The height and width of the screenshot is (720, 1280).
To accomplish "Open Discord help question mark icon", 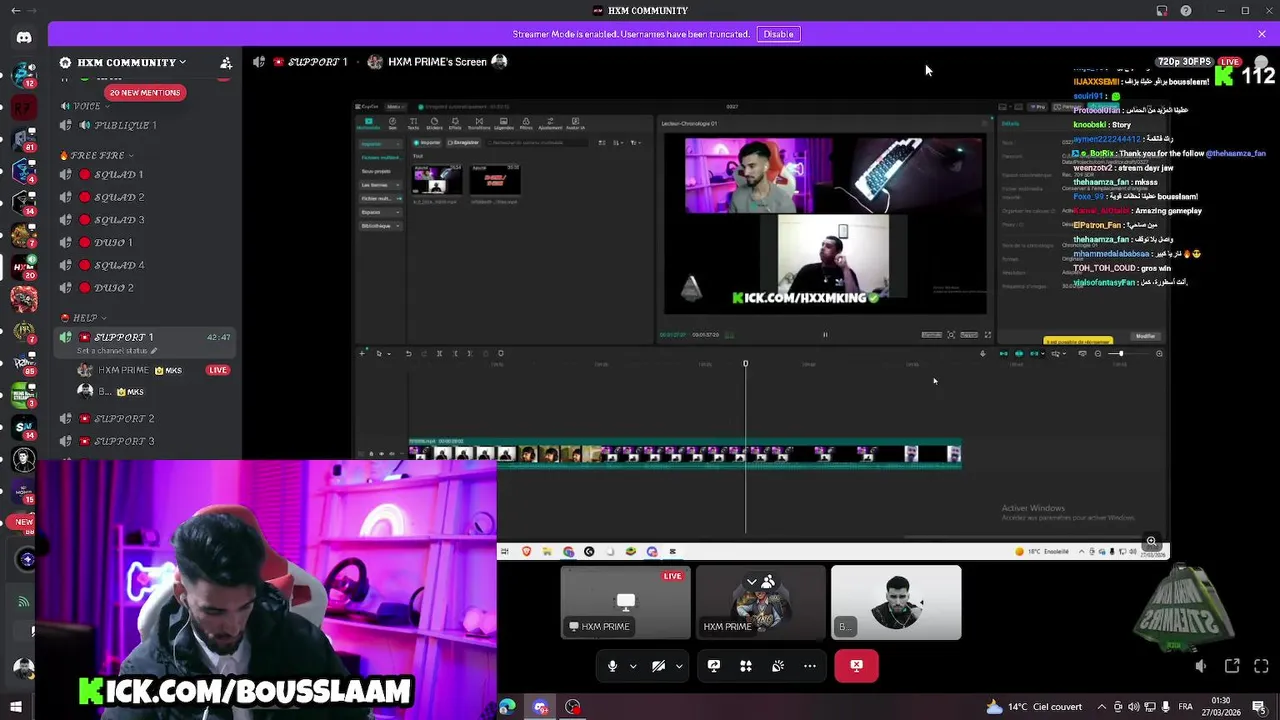I will pyautogui.click(x=1186, y=11).
